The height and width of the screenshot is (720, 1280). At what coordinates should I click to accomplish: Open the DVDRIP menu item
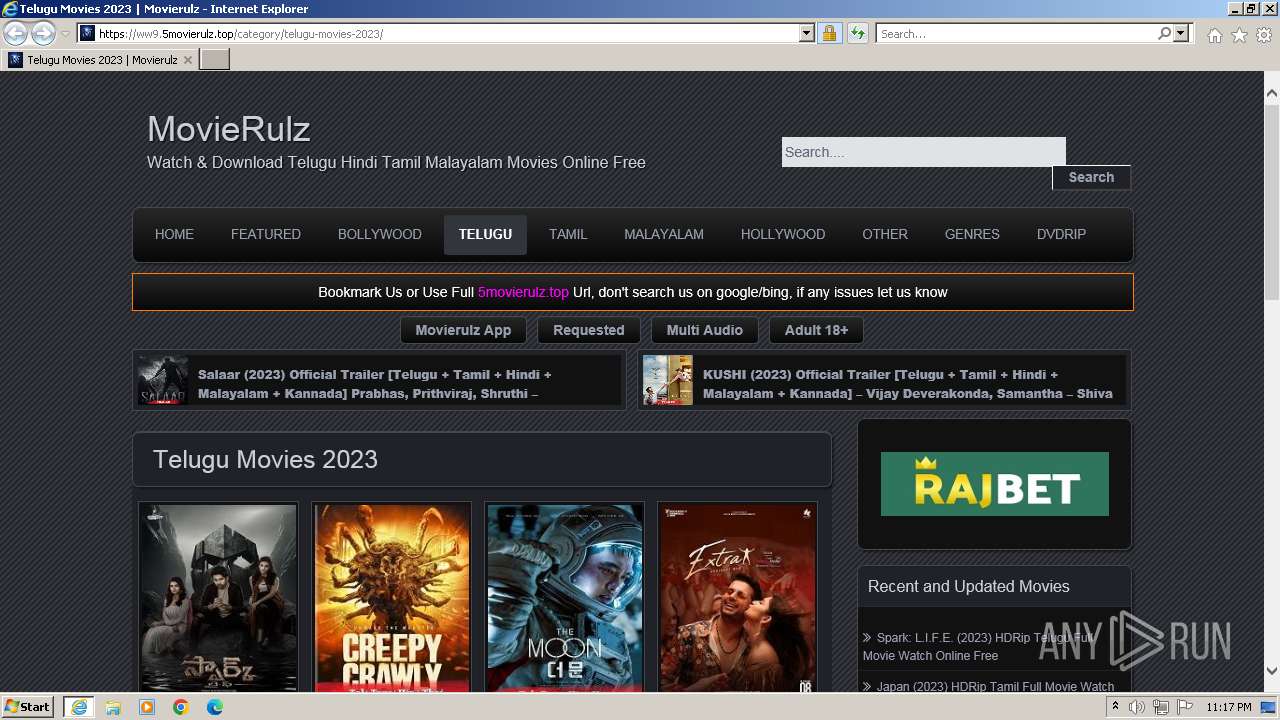tap(1061, 234)
